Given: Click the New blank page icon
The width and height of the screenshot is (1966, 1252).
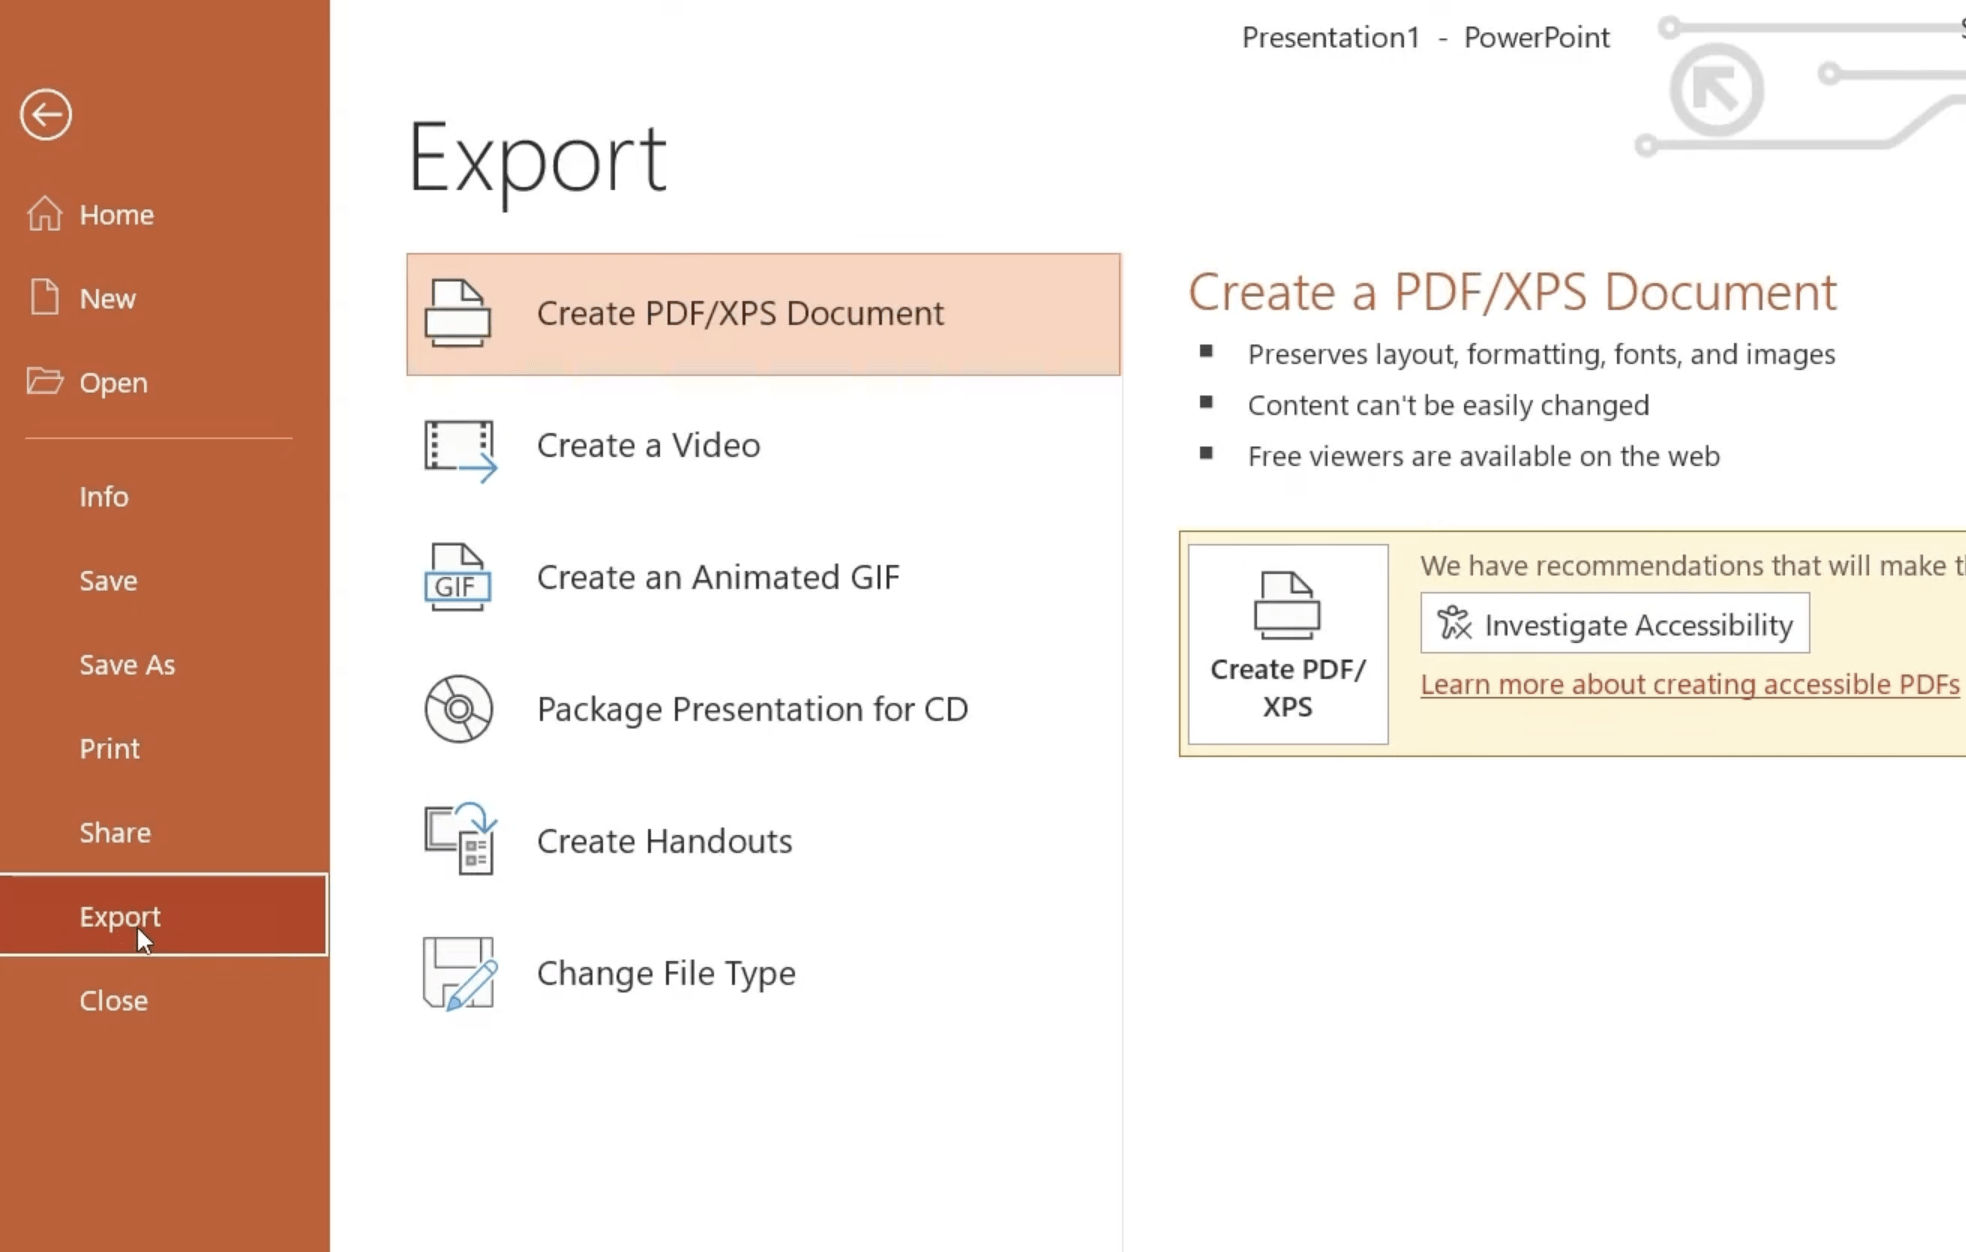Looking at the screenshot, I should tap(44, 297).
